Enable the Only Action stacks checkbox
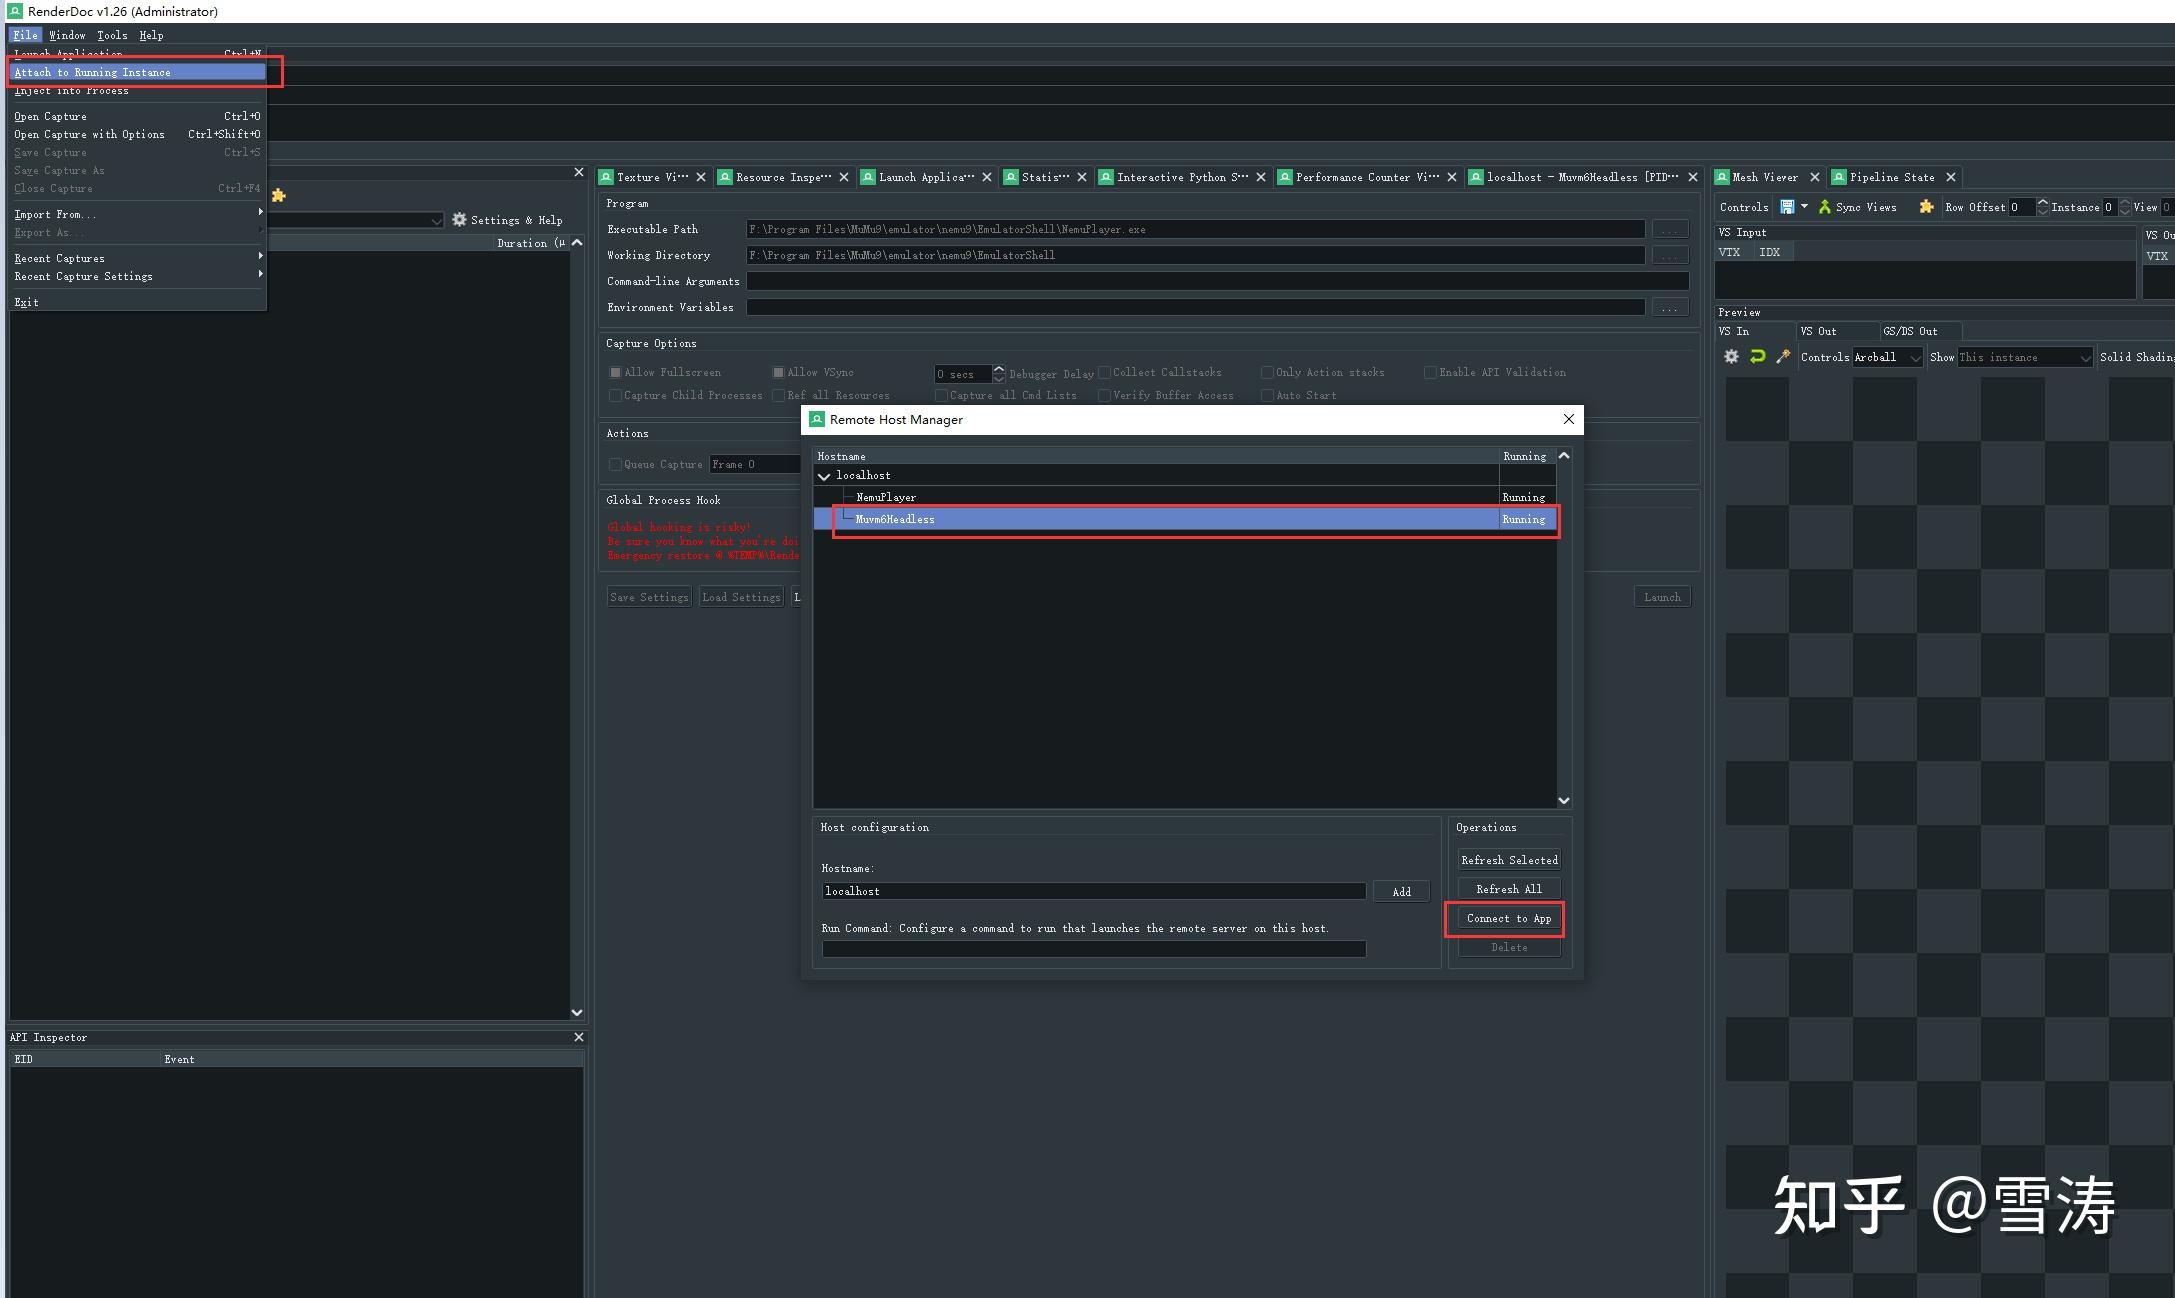 (1267, 372)
